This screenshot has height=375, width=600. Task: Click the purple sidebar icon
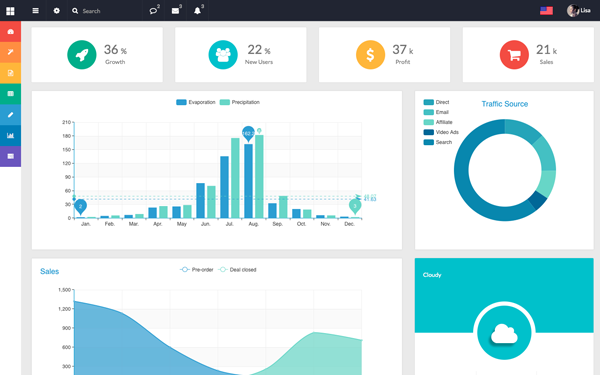pyautogui.click(x=10, y=156)
